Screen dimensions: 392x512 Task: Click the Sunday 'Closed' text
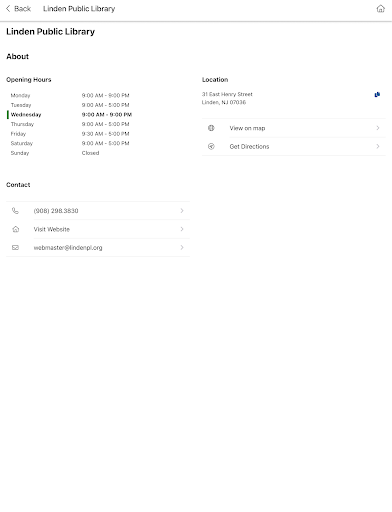coord(90,153)
